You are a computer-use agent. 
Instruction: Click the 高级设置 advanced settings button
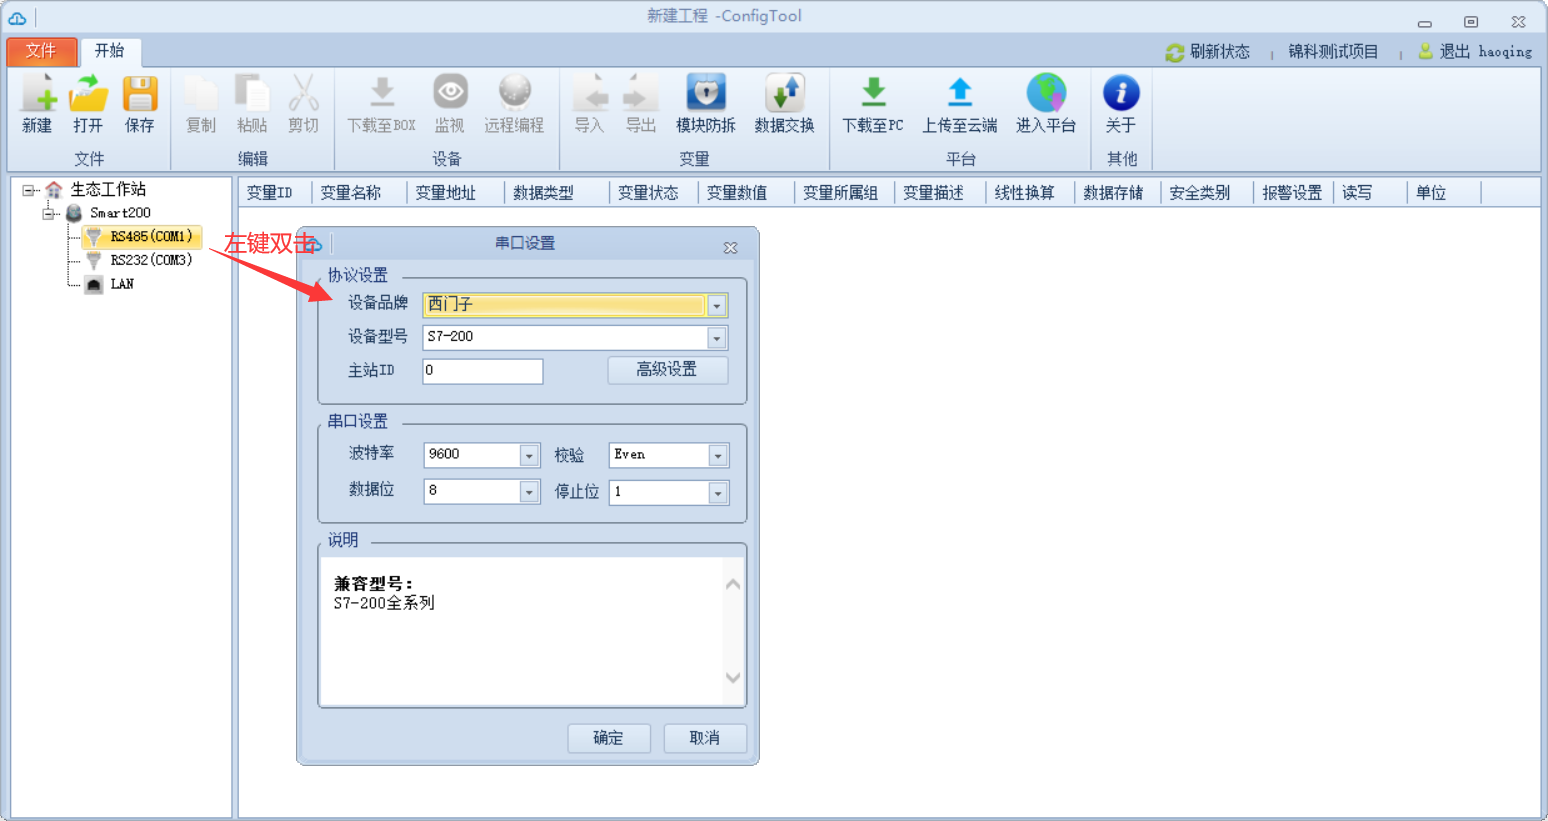click(667, 370)
